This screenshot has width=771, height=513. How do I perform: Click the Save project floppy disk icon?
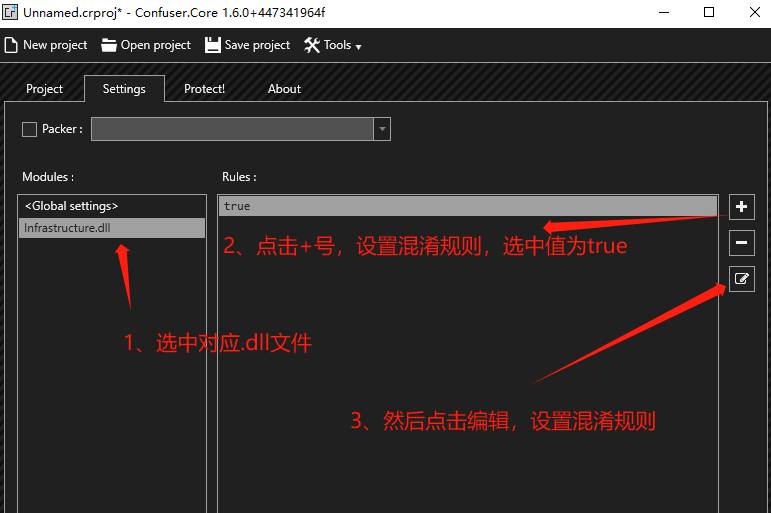tap(212, 45)
